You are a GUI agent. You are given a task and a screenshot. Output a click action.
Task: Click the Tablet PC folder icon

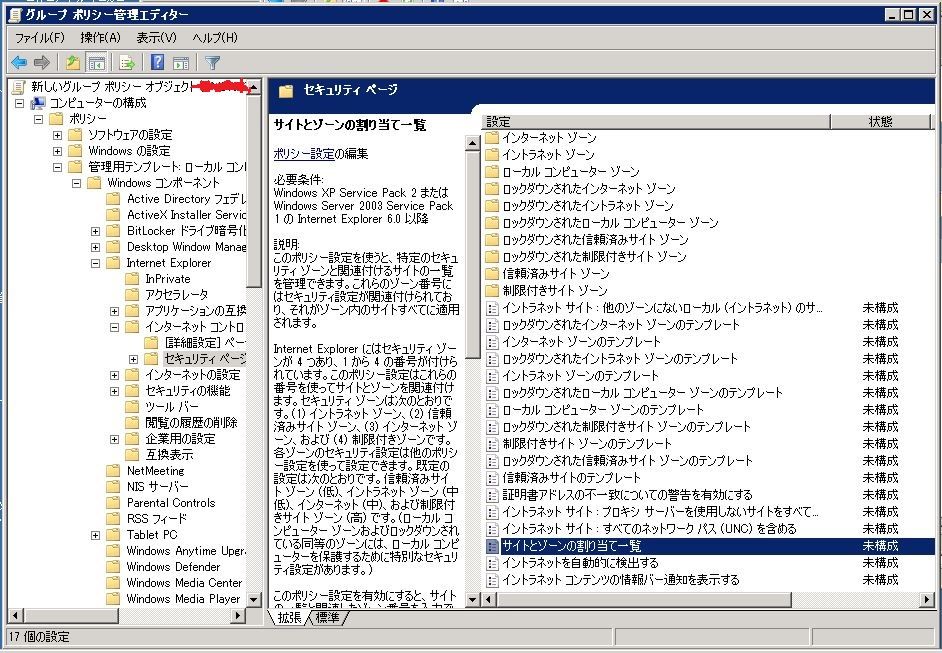(x=113, y=535)
